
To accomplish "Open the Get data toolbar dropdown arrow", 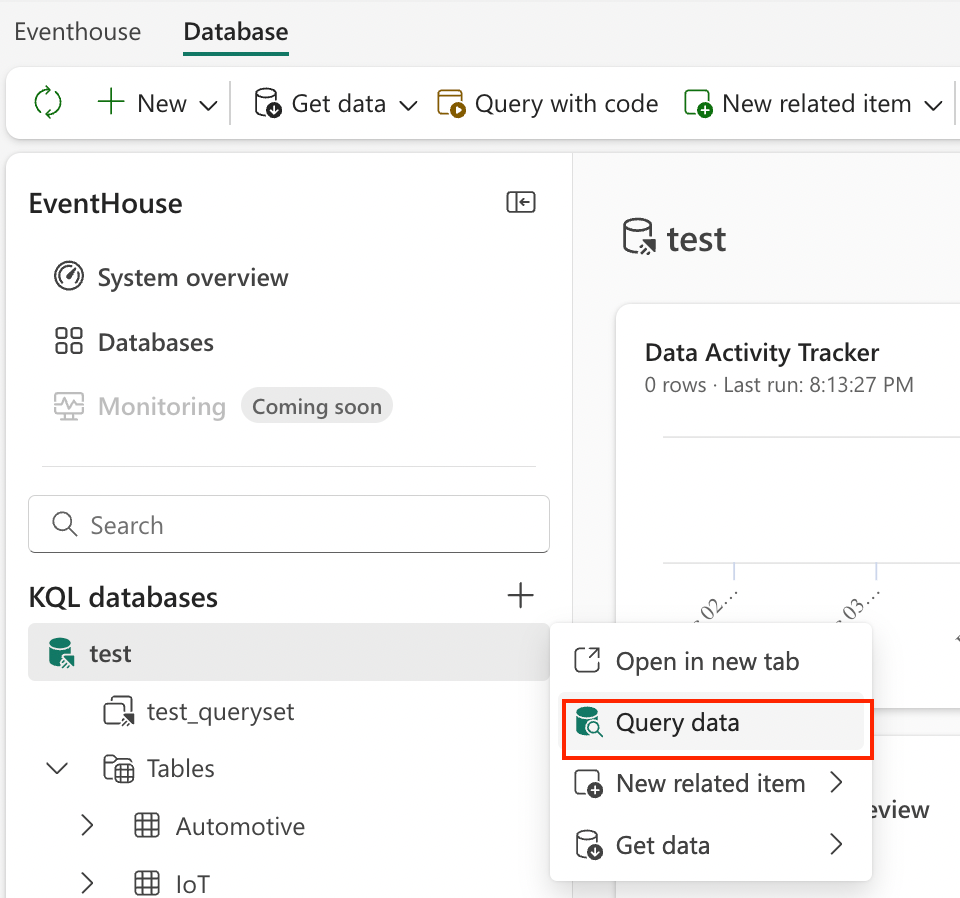I will (408, 105).
